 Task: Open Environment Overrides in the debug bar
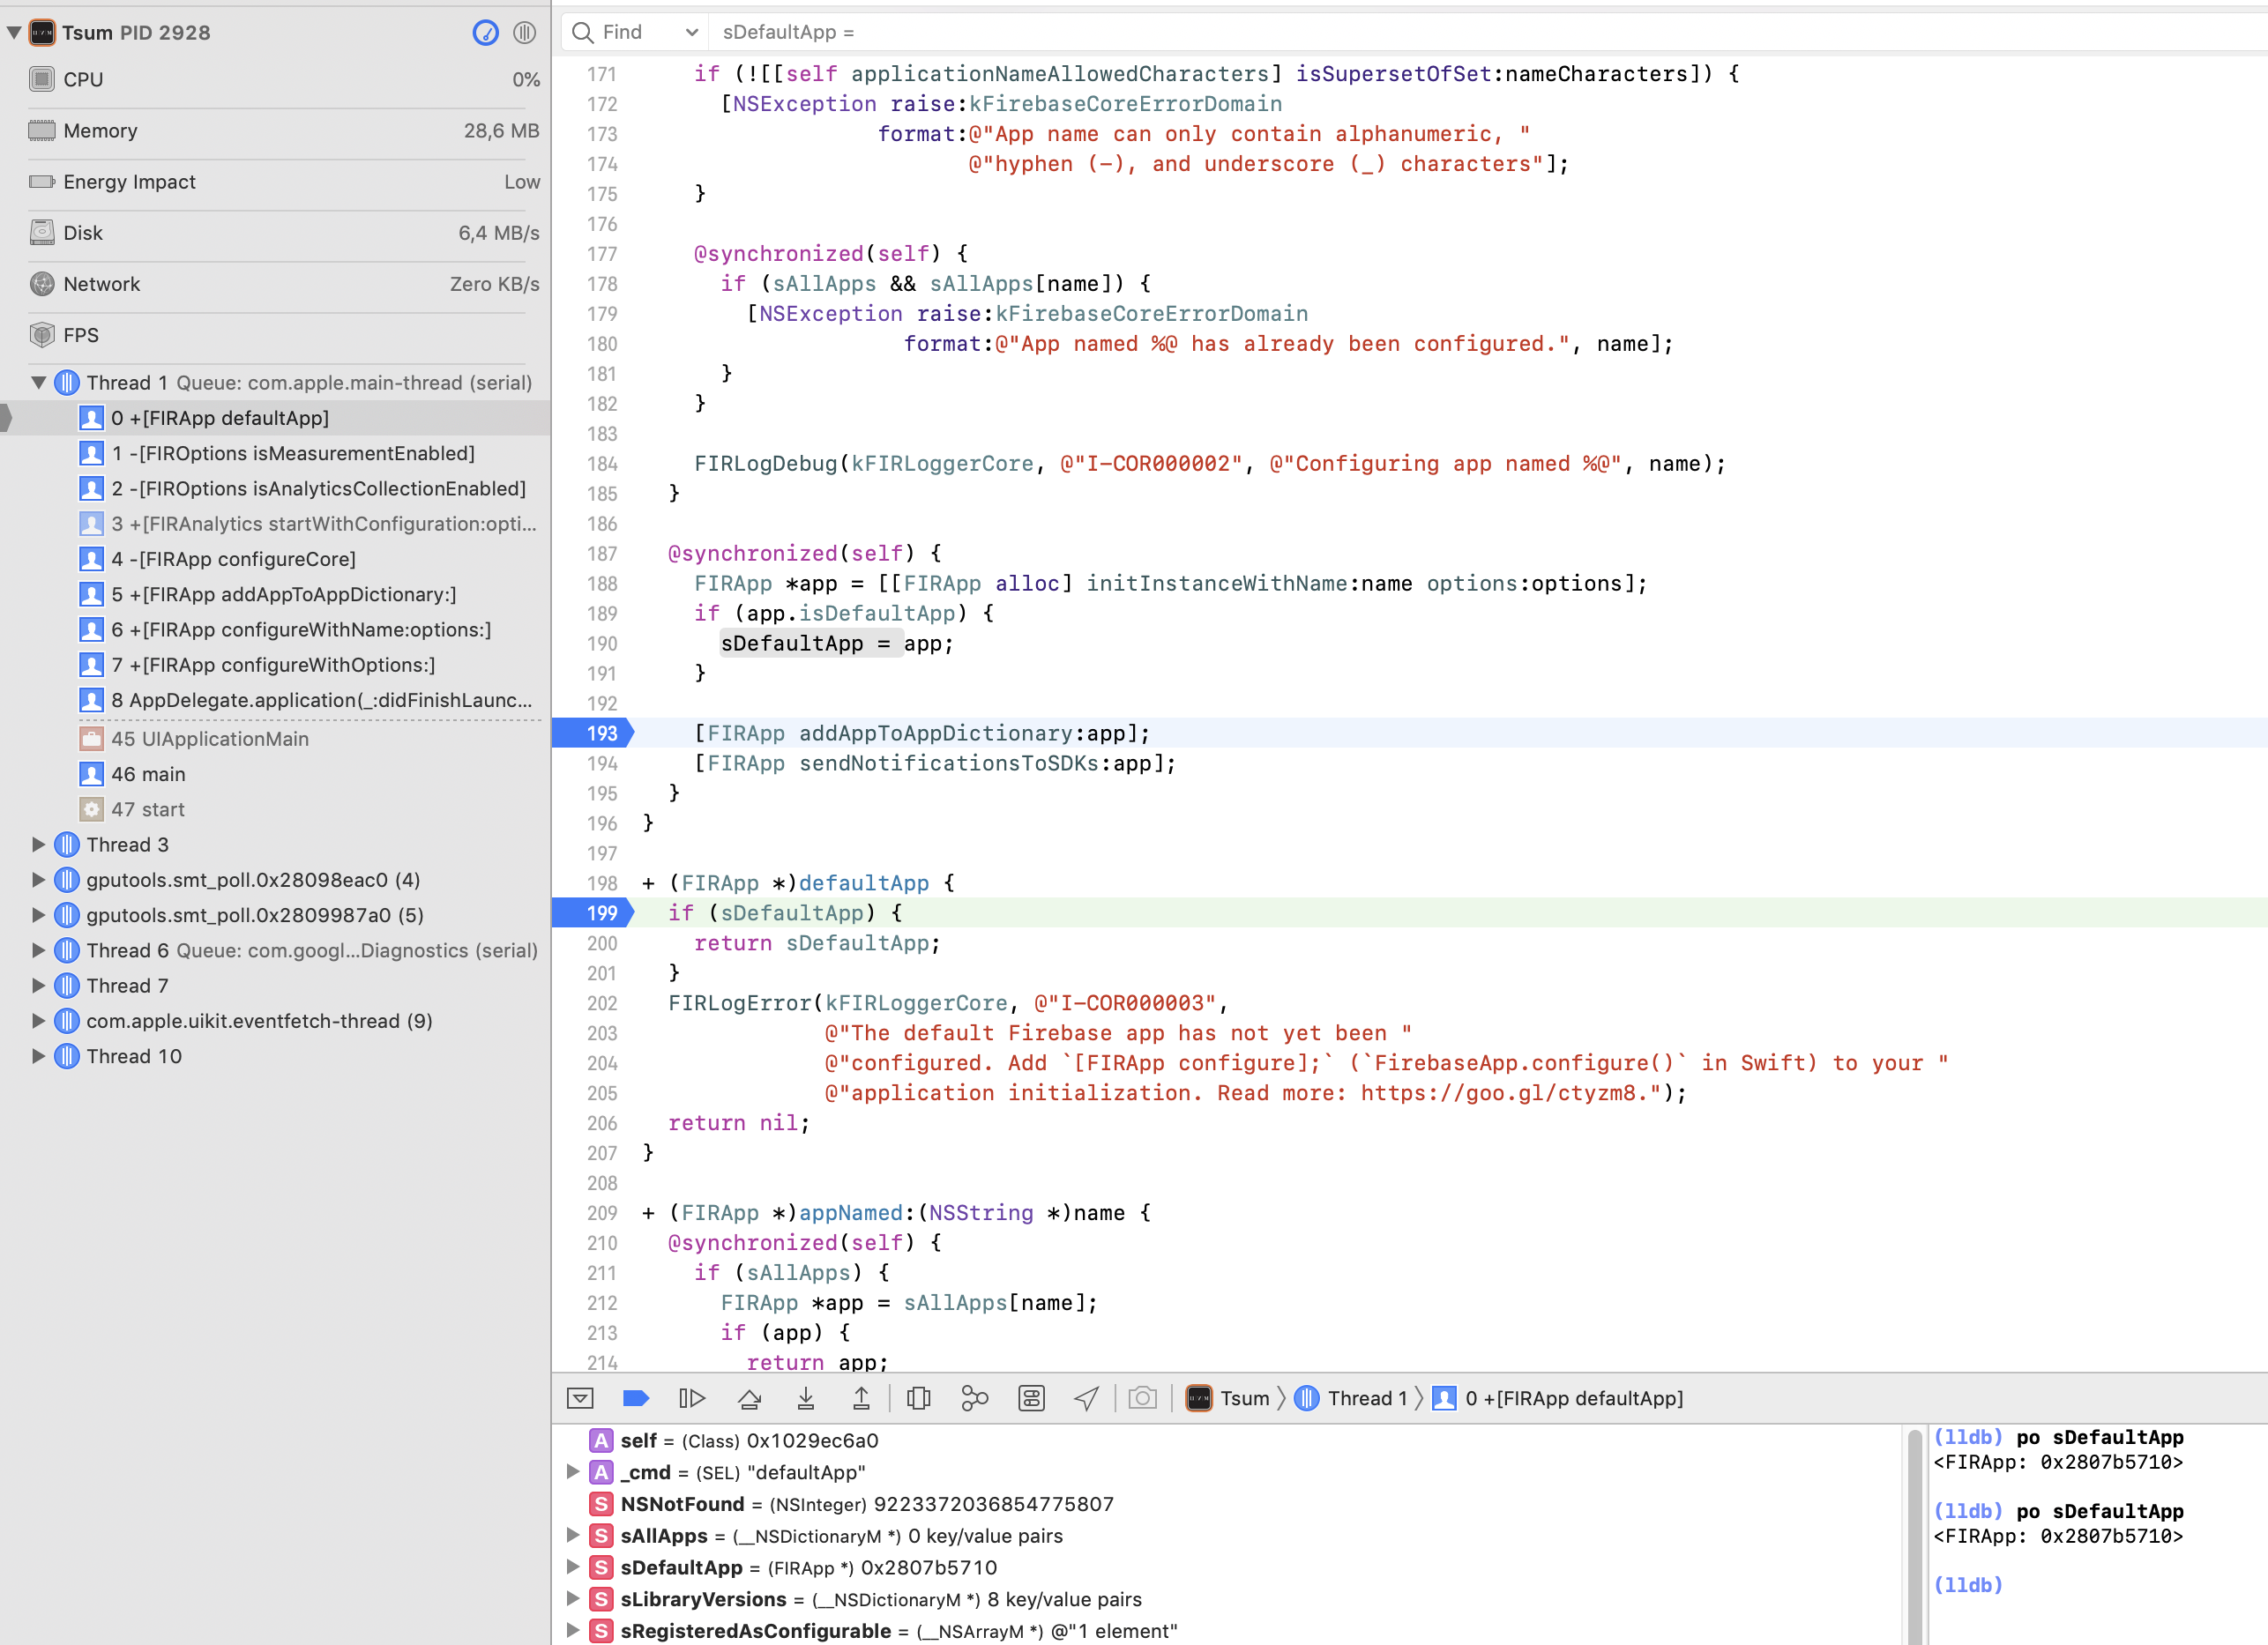pyautogui.click(x=1031, y=1398)
